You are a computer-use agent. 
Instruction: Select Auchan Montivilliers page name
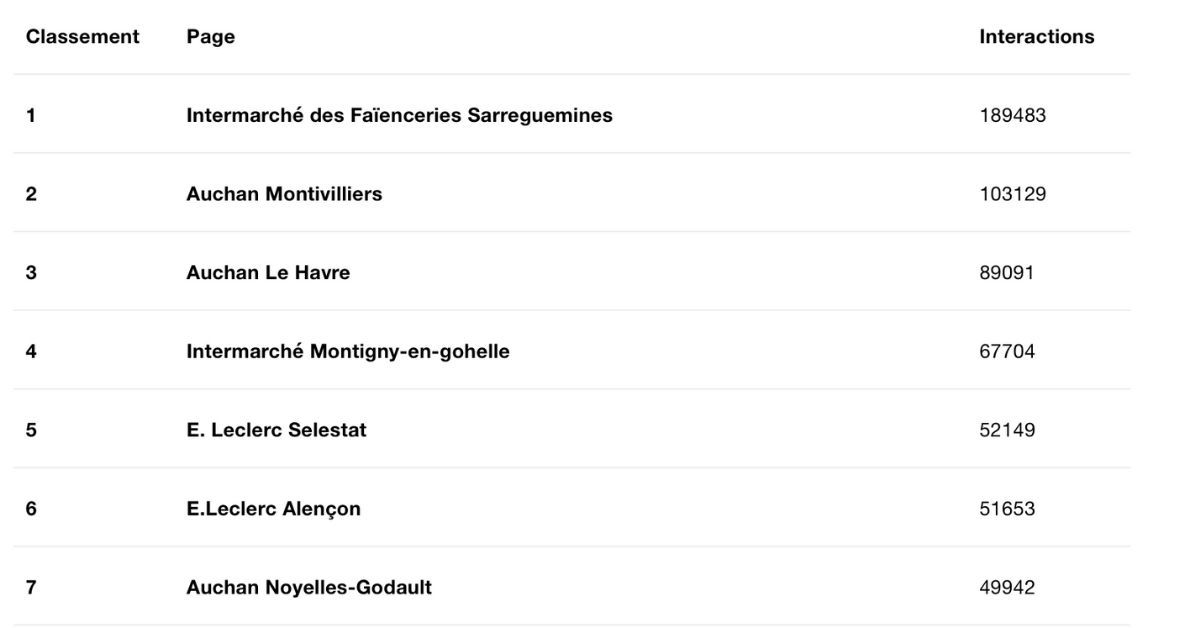tap(284, 194)
